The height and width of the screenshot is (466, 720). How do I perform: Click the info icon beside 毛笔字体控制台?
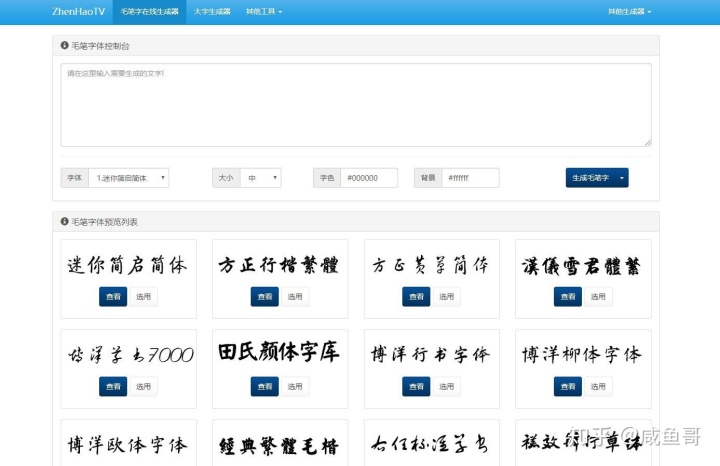point(64,45)
